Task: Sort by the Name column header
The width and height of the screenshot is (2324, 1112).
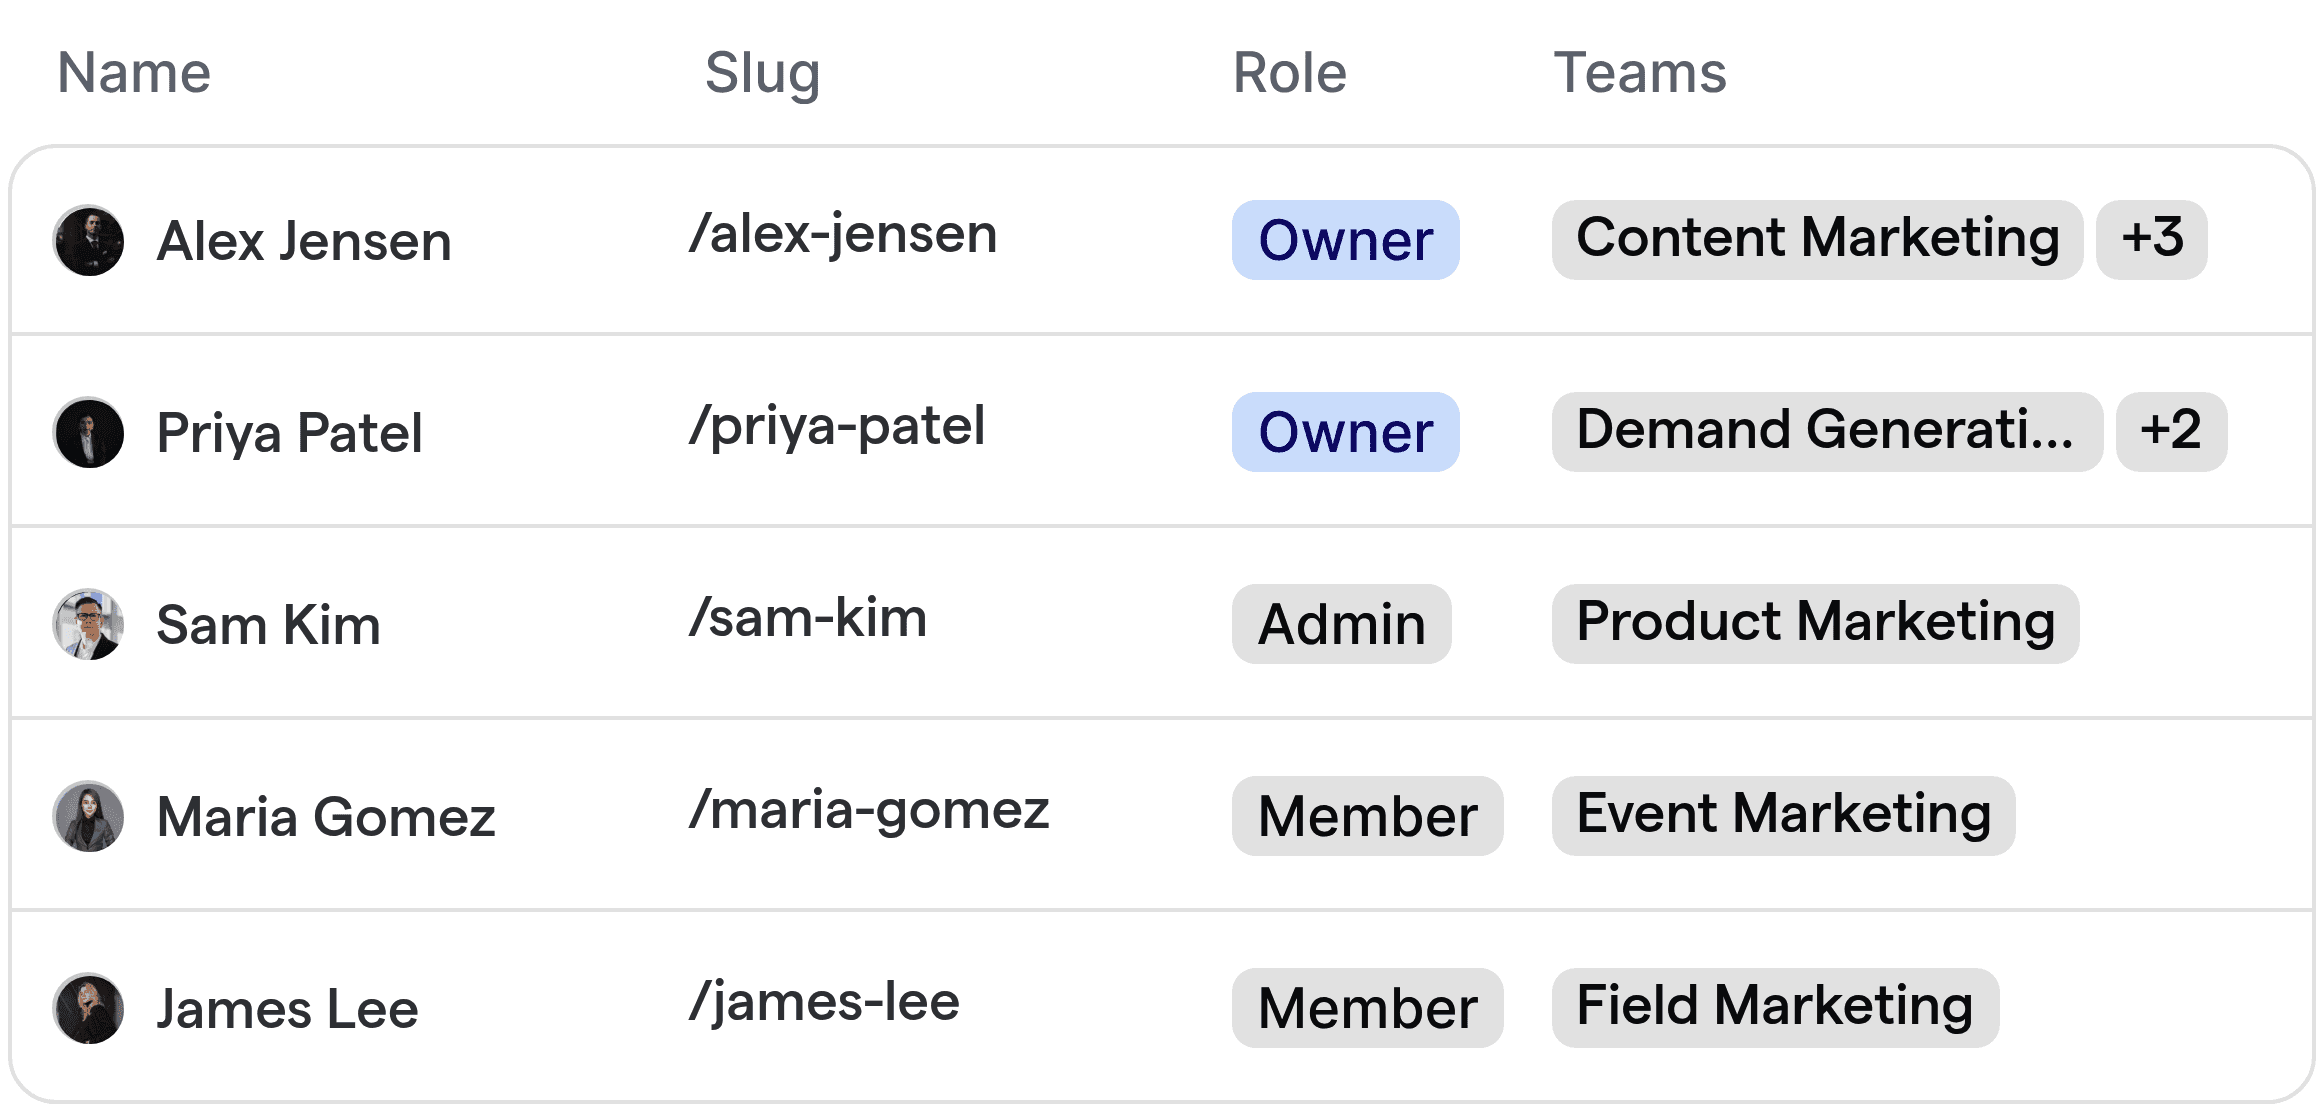Action: pos(134,71)
